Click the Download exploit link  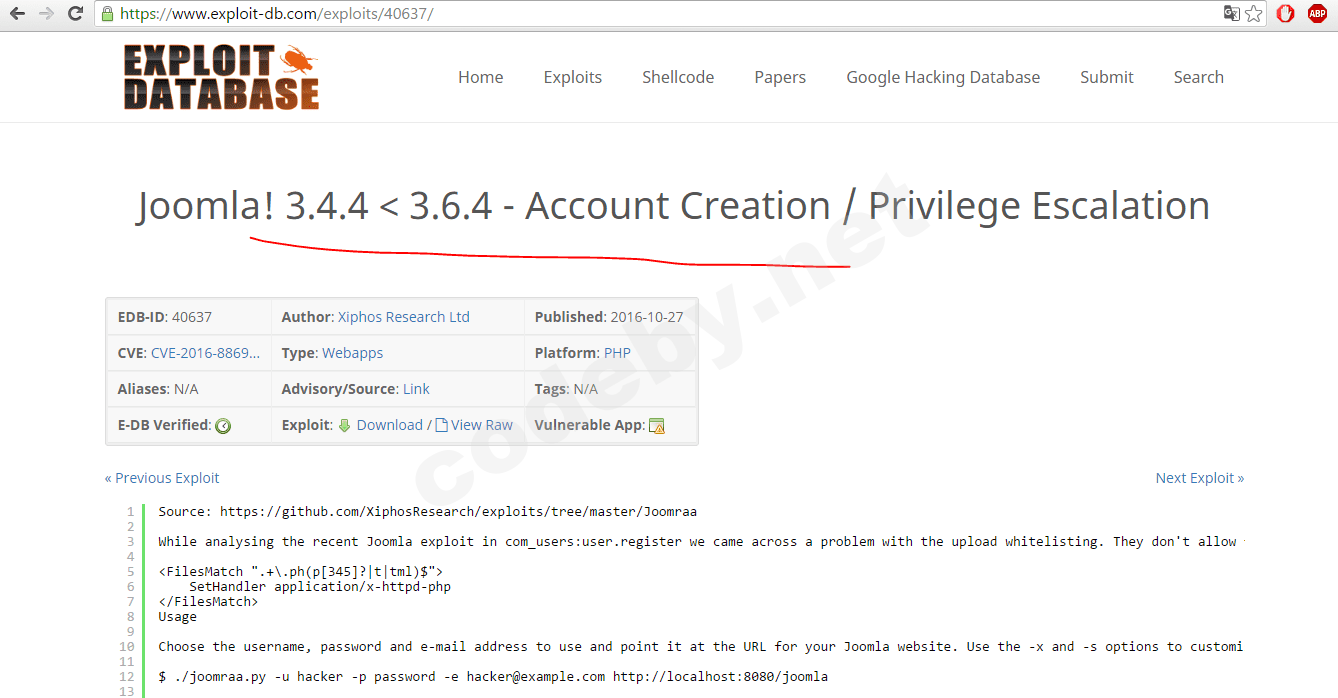[389, 425]
